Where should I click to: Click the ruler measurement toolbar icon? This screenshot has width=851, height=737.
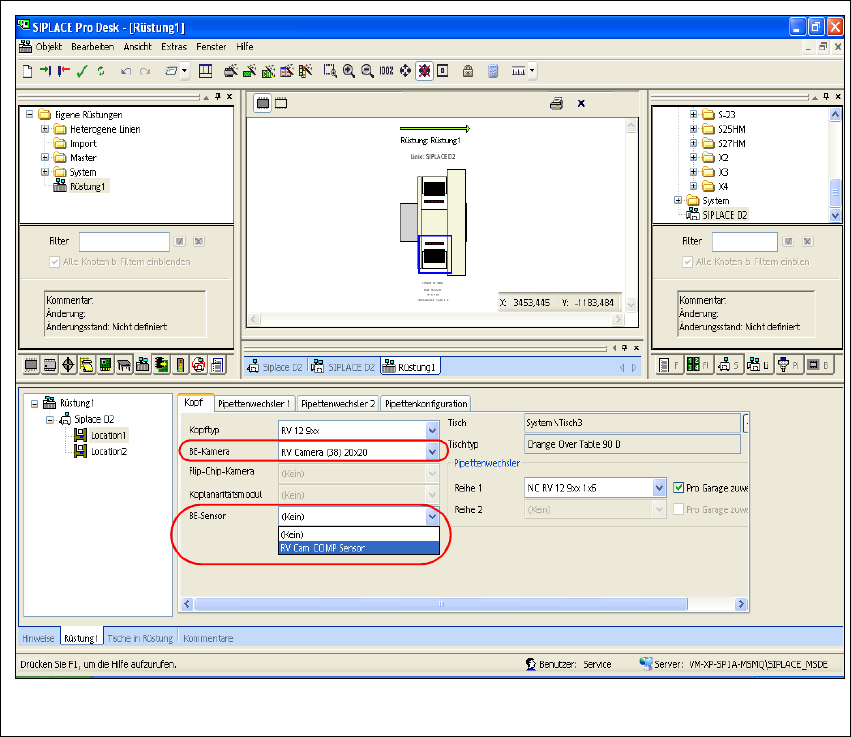(518, 71)
